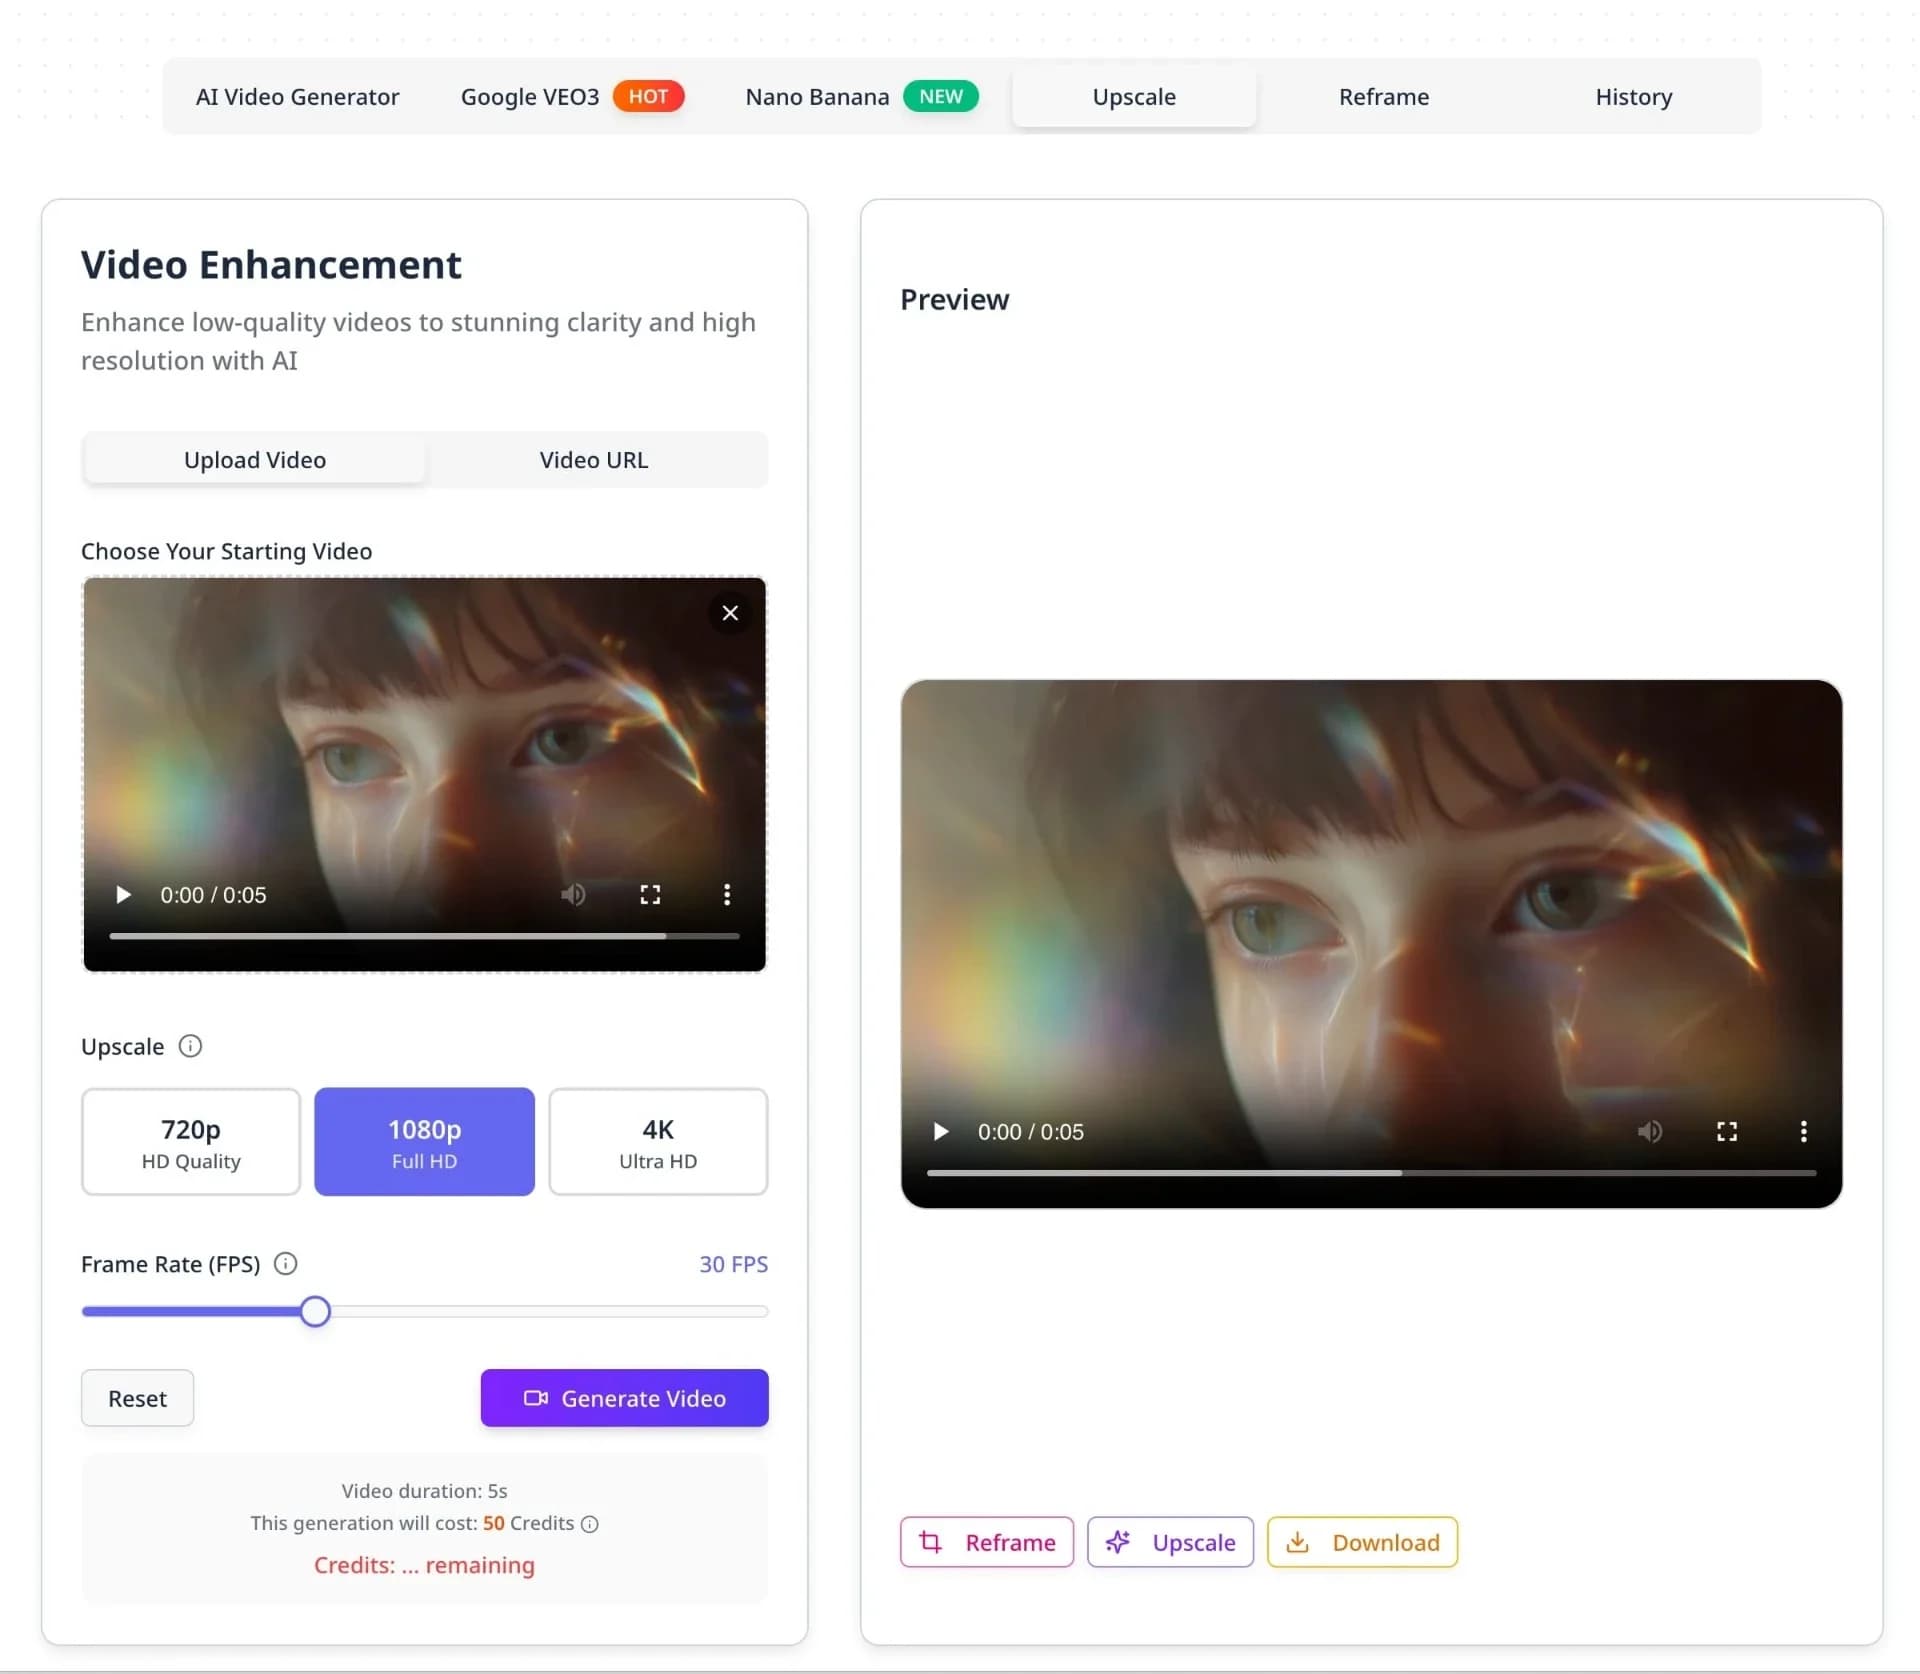This screenshot has width=1920, height=1674.
Task: Open the Upscale info tooltip
Action: click(191, 1046)
